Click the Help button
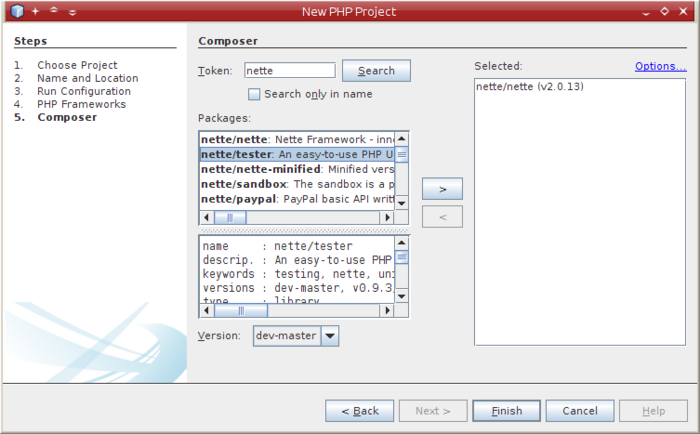The height and width of the screenshot is (434, 700). pos(653,411)
